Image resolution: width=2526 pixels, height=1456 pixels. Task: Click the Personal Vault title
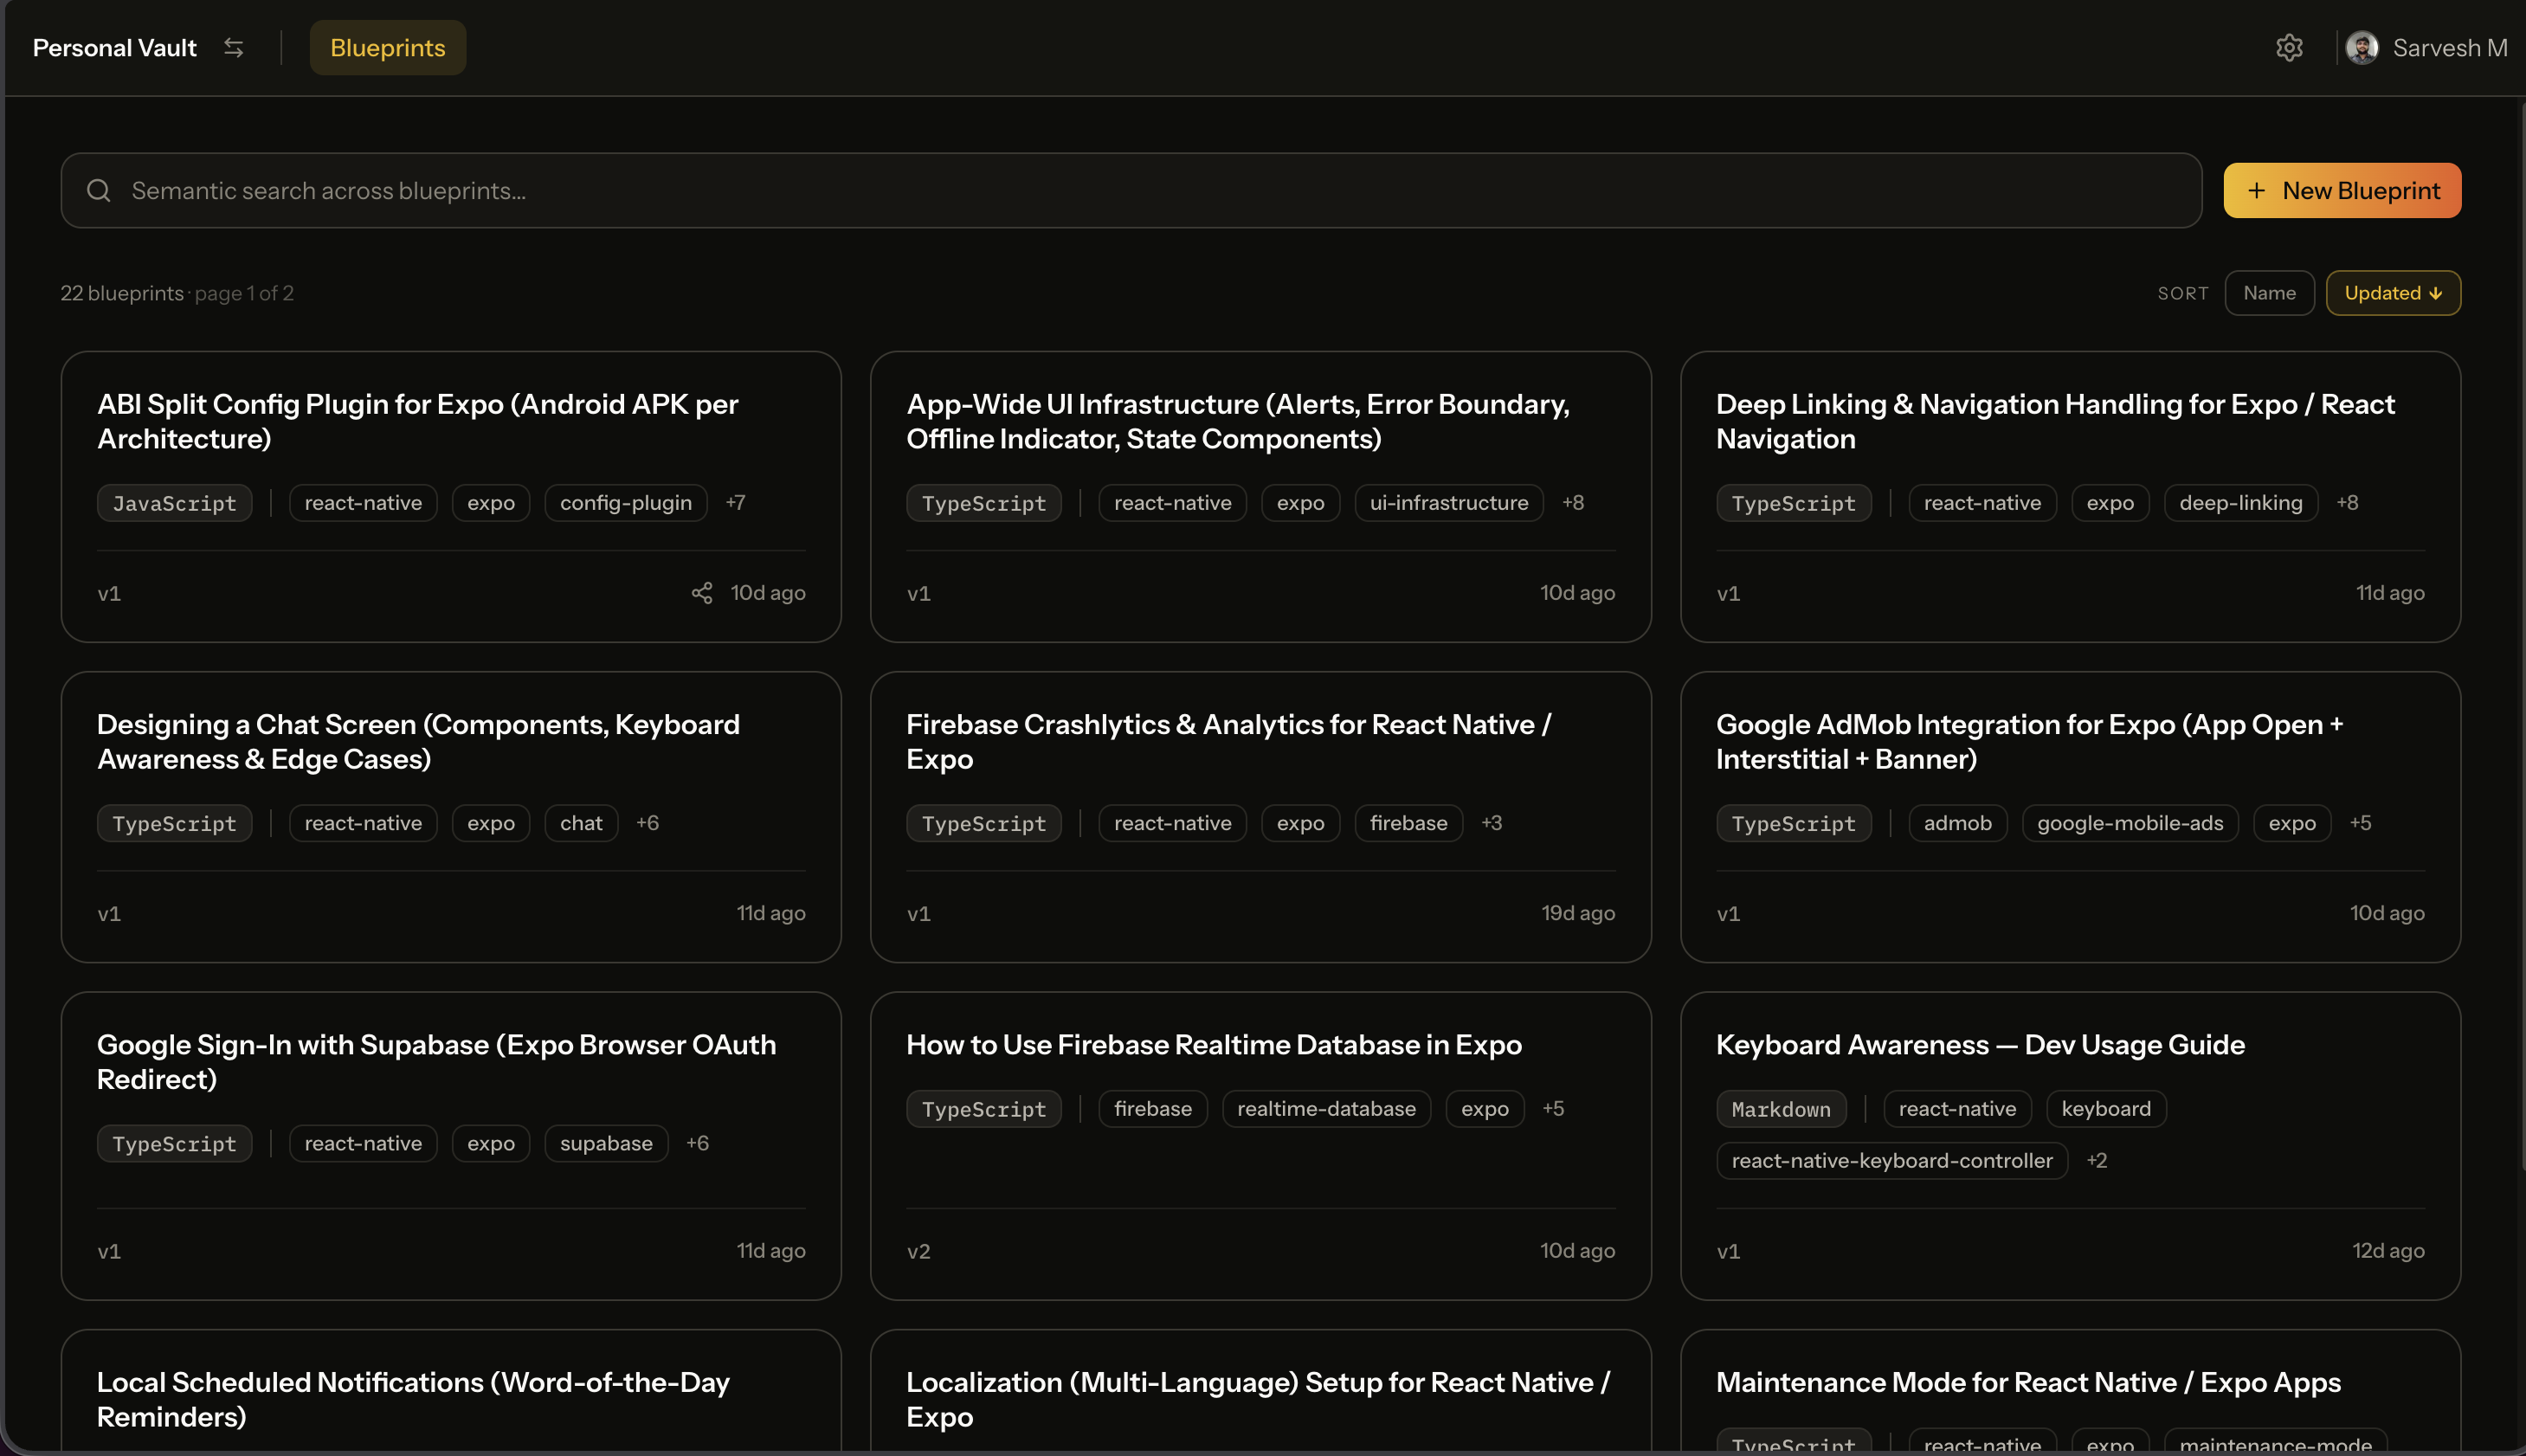115,47
